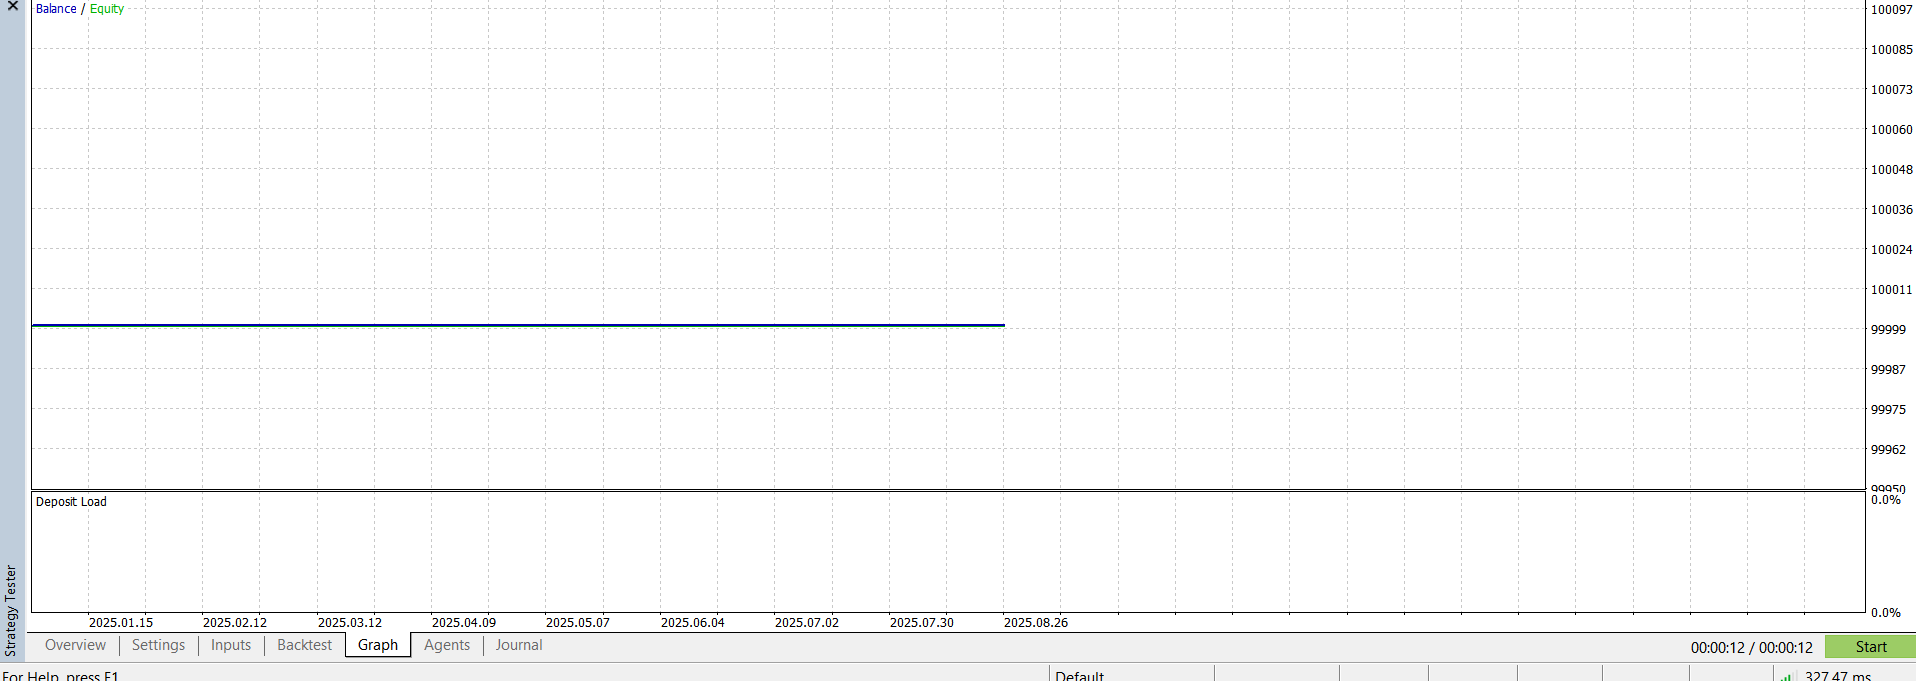1916x681 pixels.
Task: Switch to the Backtest tab
Action: (x=304, y=645)
